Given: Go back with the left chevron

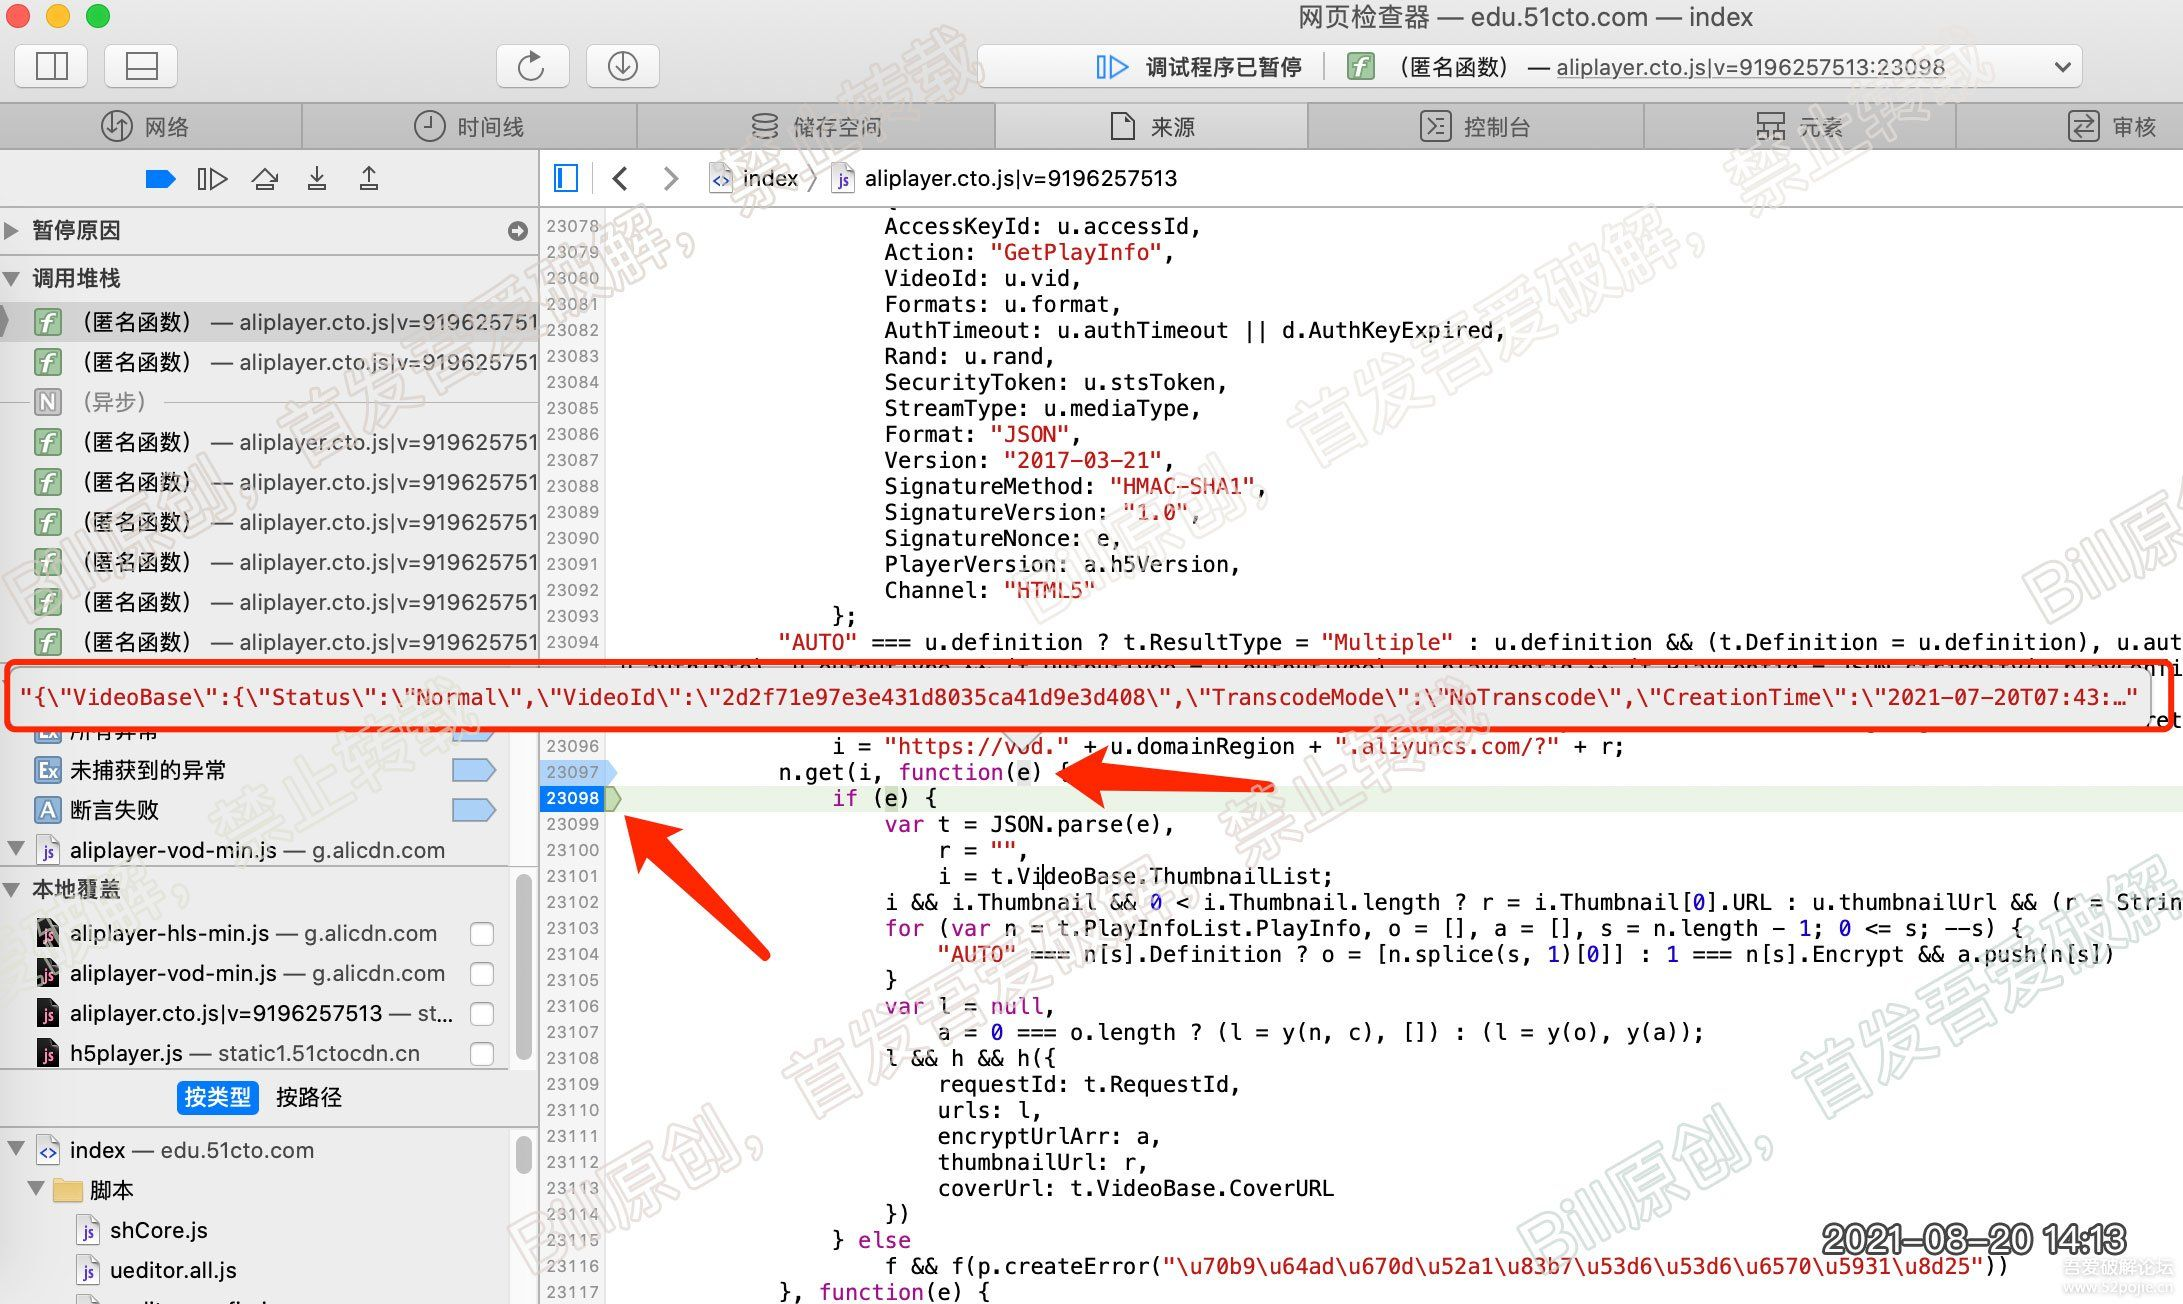Looking at the screenshot, I should point(620,179).
